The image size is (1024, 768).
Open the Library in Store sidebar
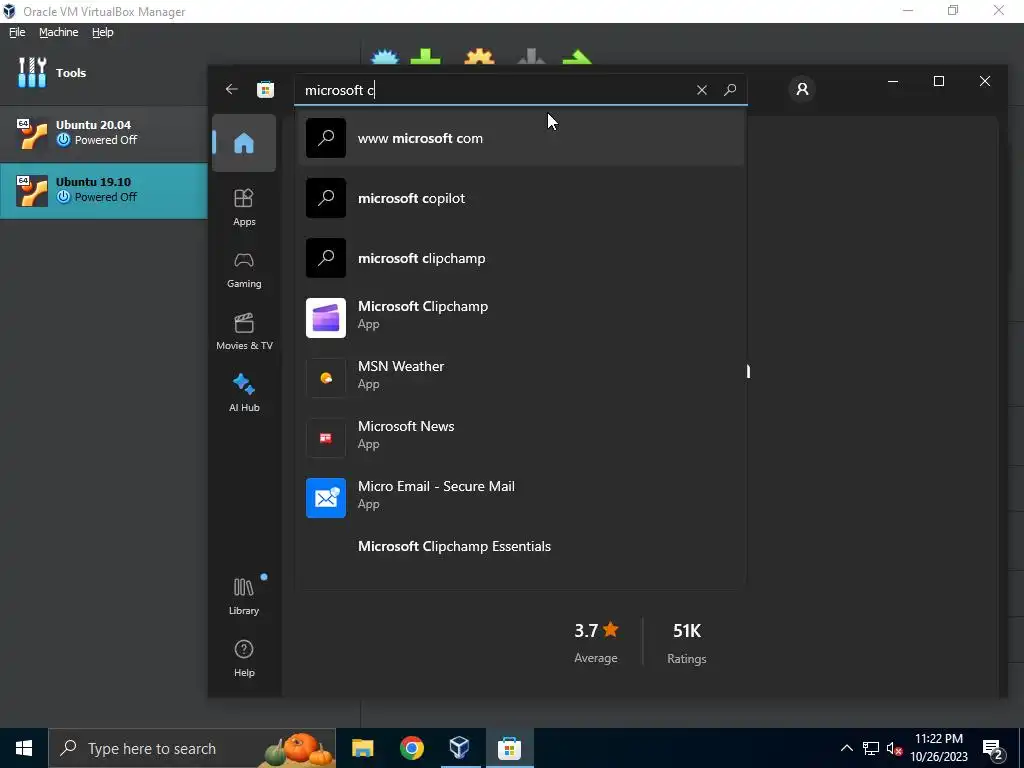click(244, 596)
